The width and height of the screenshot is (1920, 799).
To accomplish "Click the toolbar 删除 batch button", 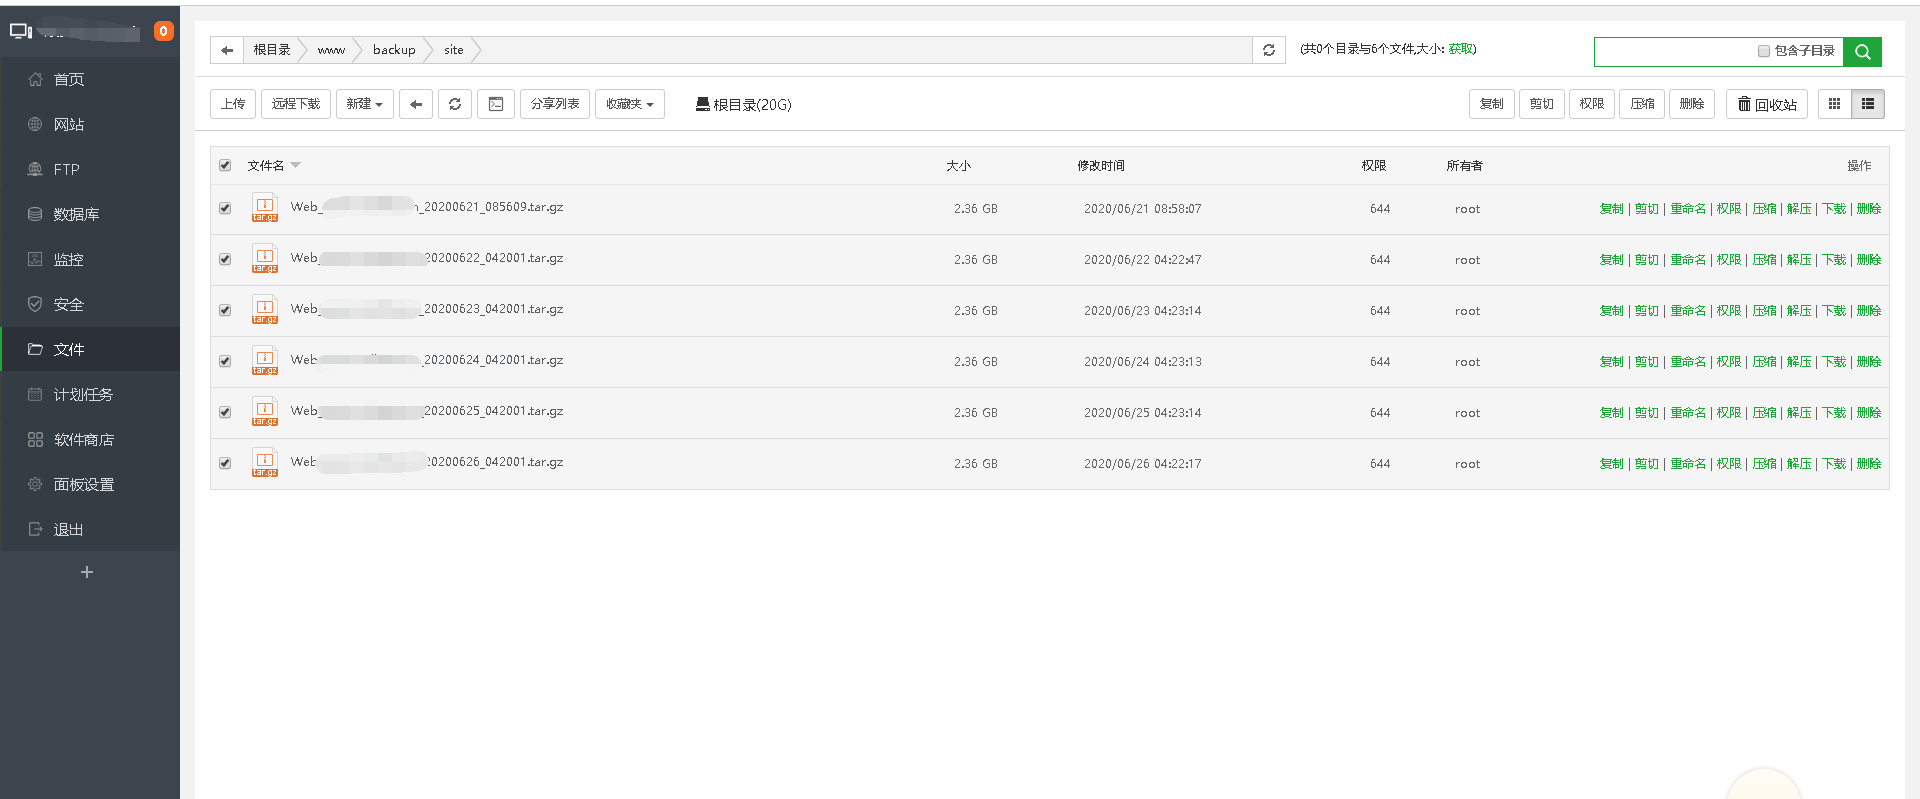I will coord(1692,104).
